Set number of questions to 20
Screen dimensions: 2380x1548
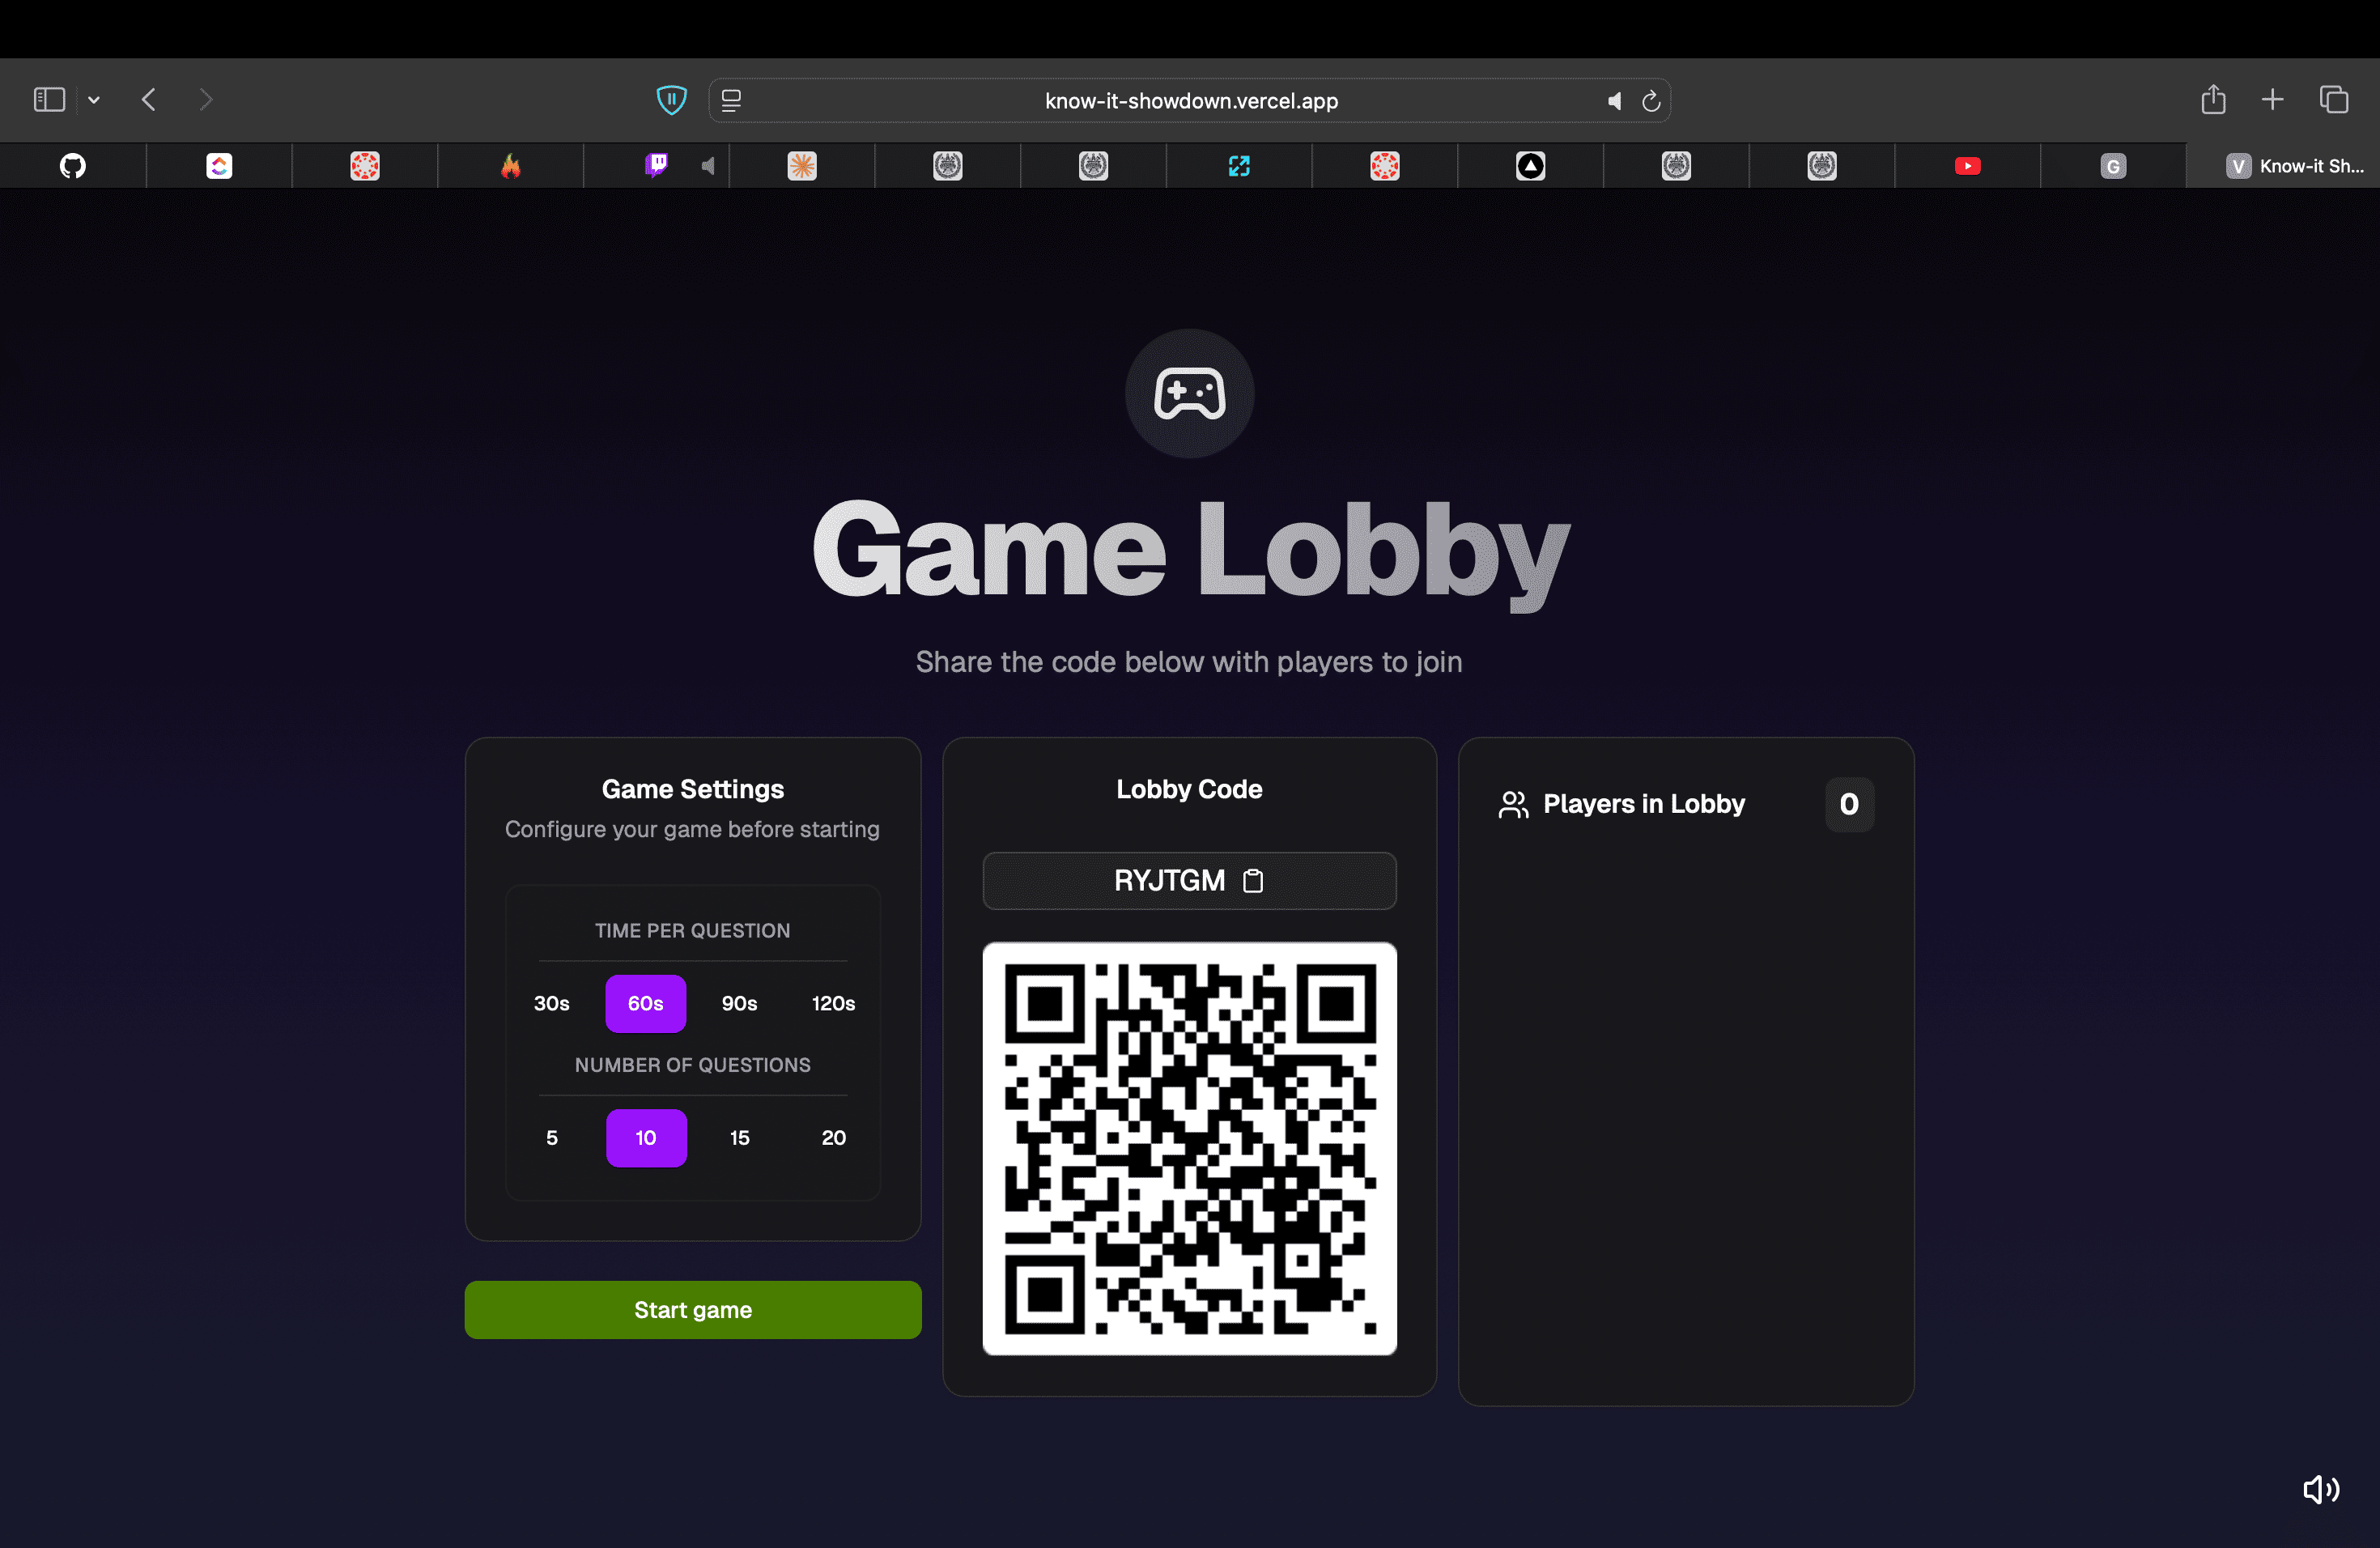pyautogui.click(x=833, y=1137)
